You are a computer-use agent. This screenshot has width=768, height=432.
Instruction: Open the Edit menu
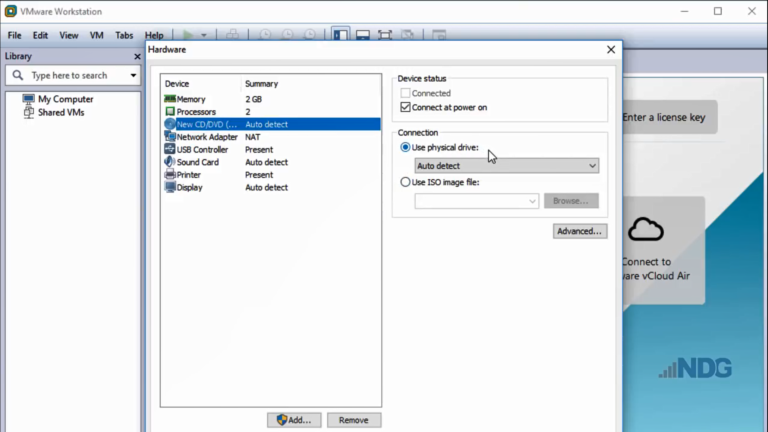coord(40,35)
